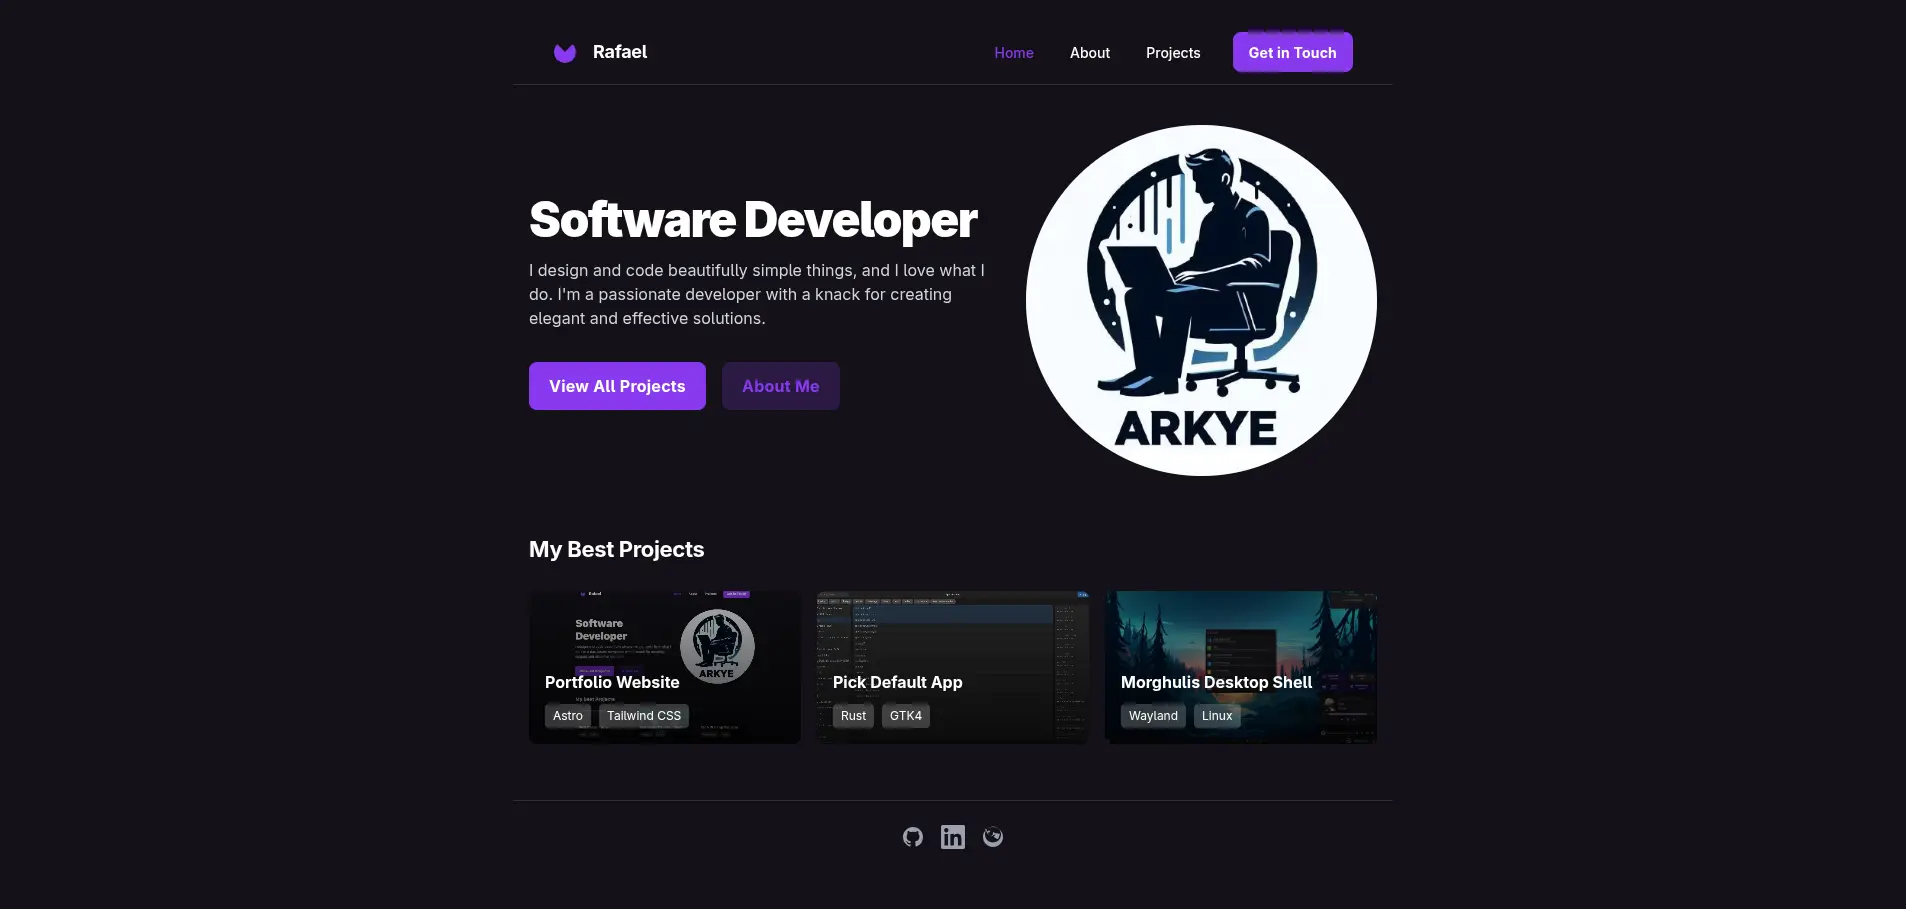This screenshot has width=1906, height=909.
Task: Click the Rust tag under Pick Default App
Action: point(852,715)
